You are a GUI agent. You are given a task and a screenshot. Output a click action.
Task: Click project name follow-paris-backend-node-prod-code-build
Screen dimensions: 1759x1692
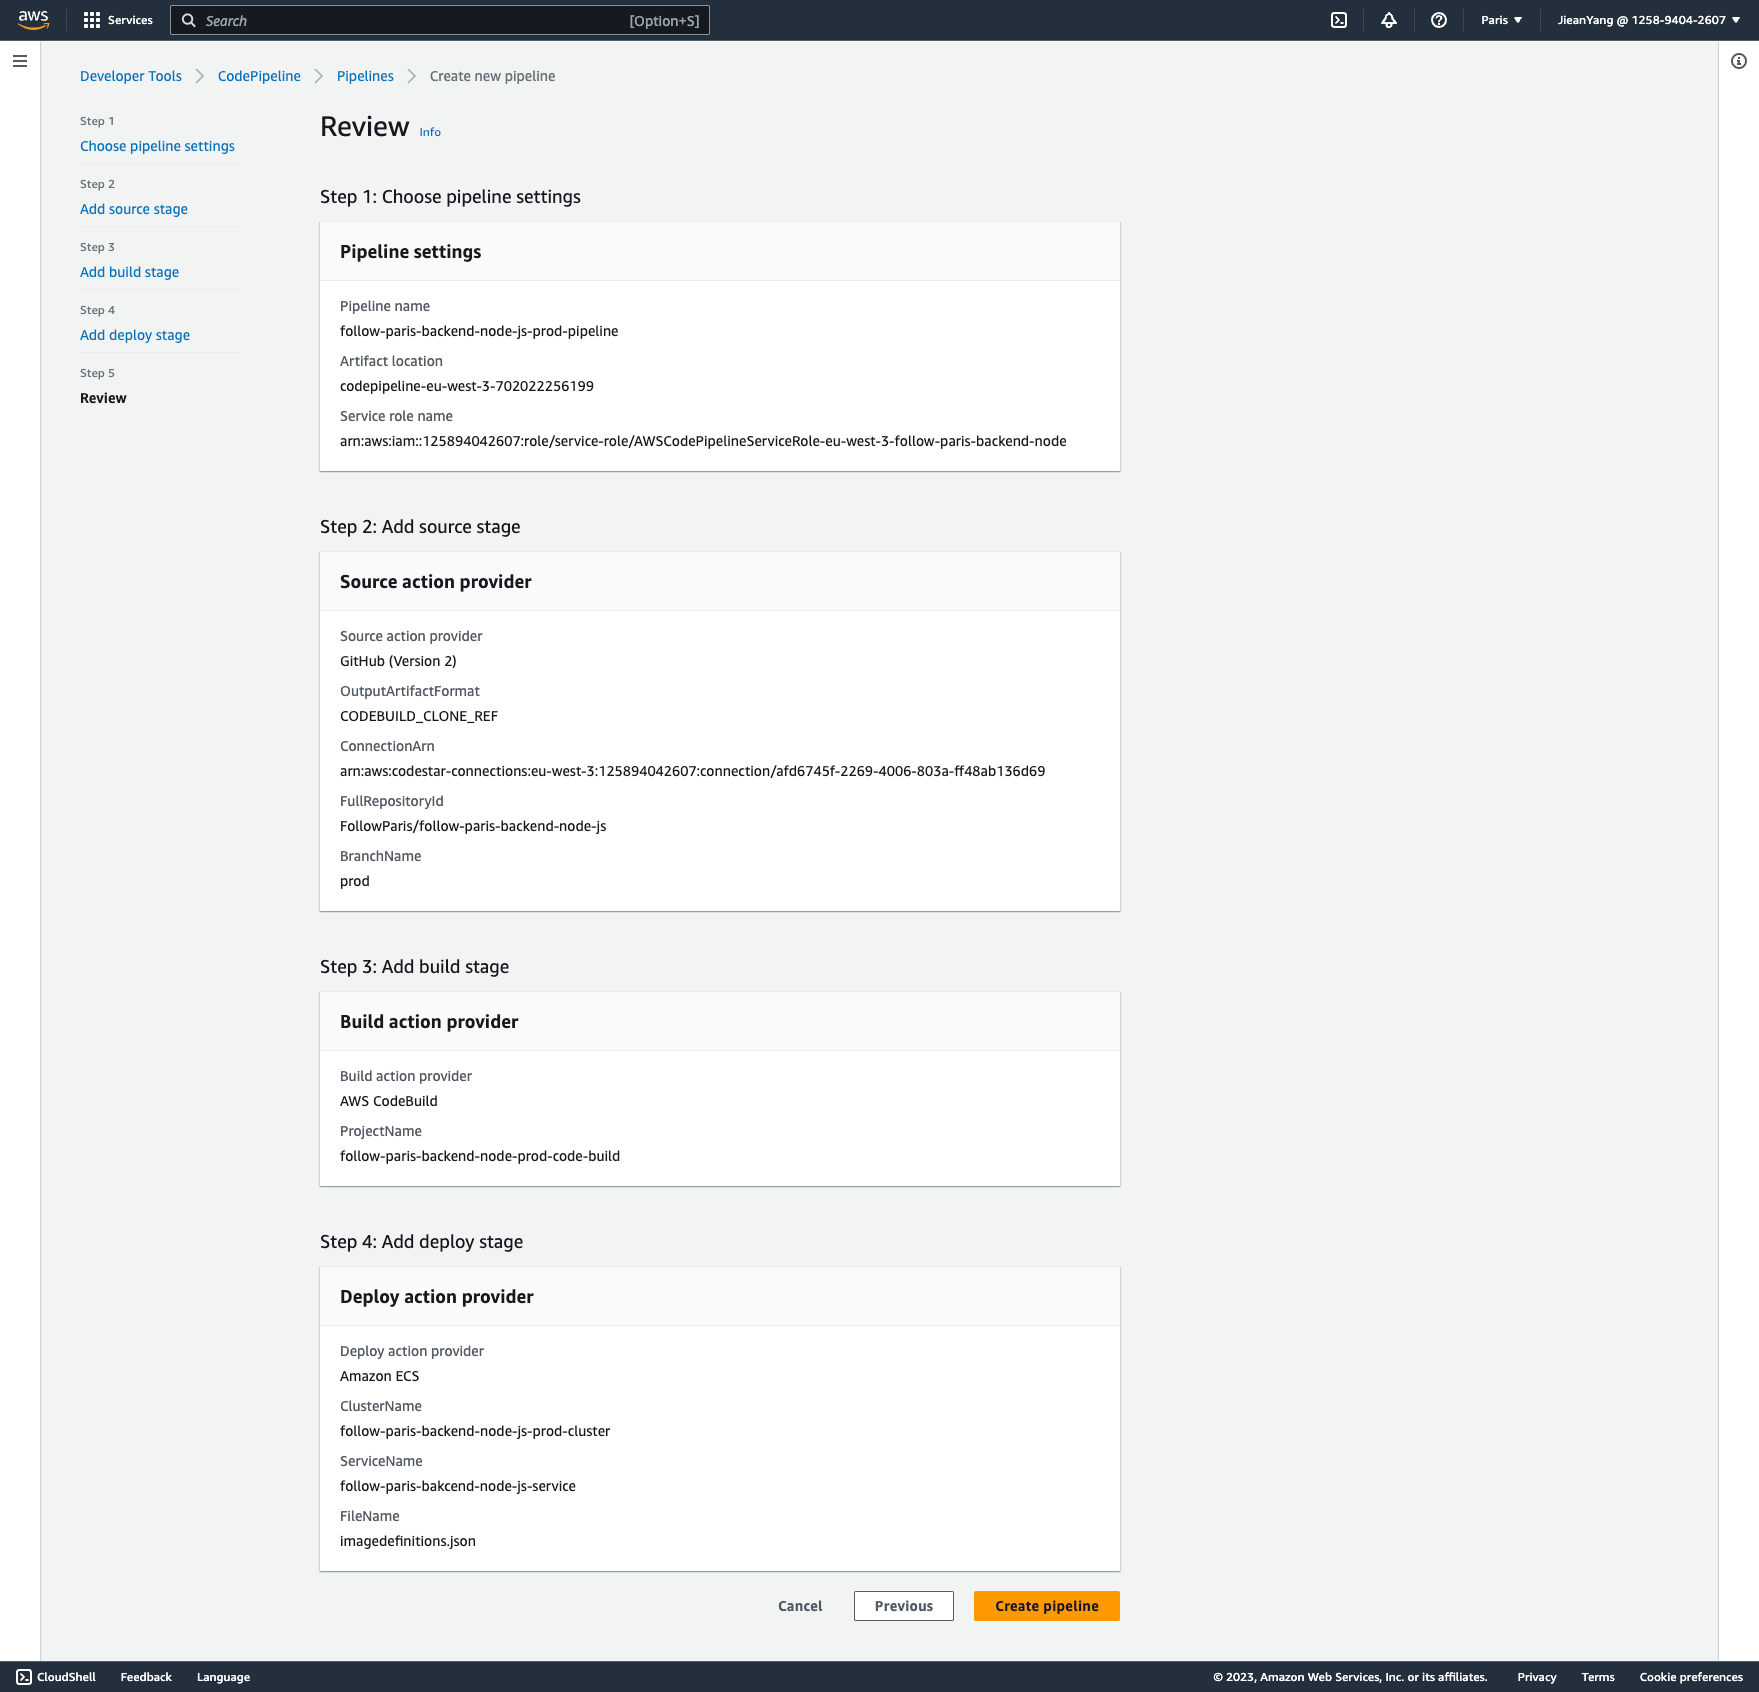[x=480, y=1156]
